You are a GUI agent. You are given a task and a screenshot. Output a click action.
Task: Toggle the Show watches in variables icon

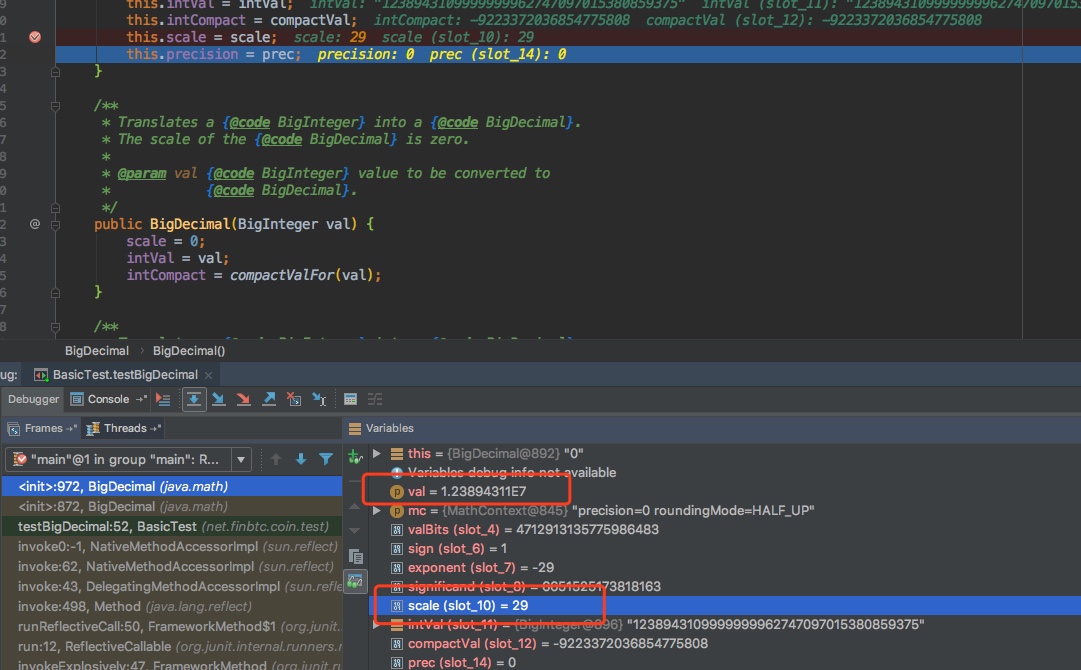pyautogui.click(x=355, y=582)
